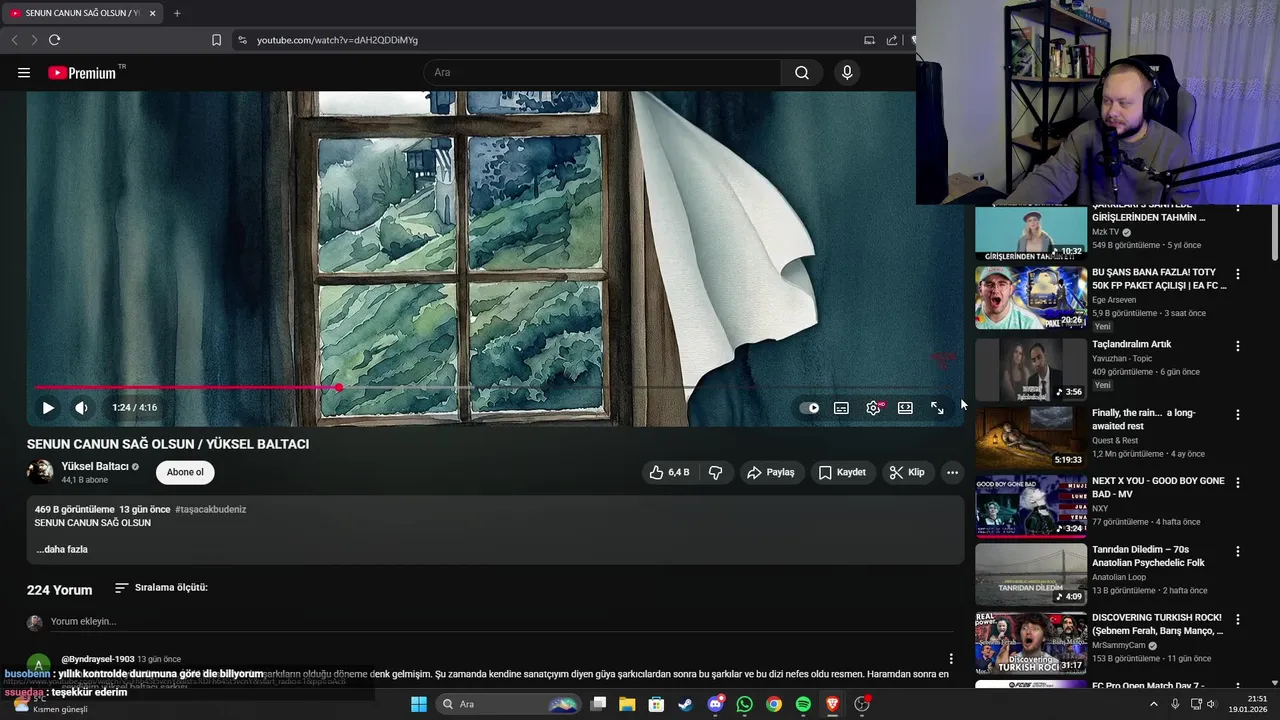This screenshot has width=1280, height=720.
Task: Enable subtitles in the player
Action: [x=842, y=408]
